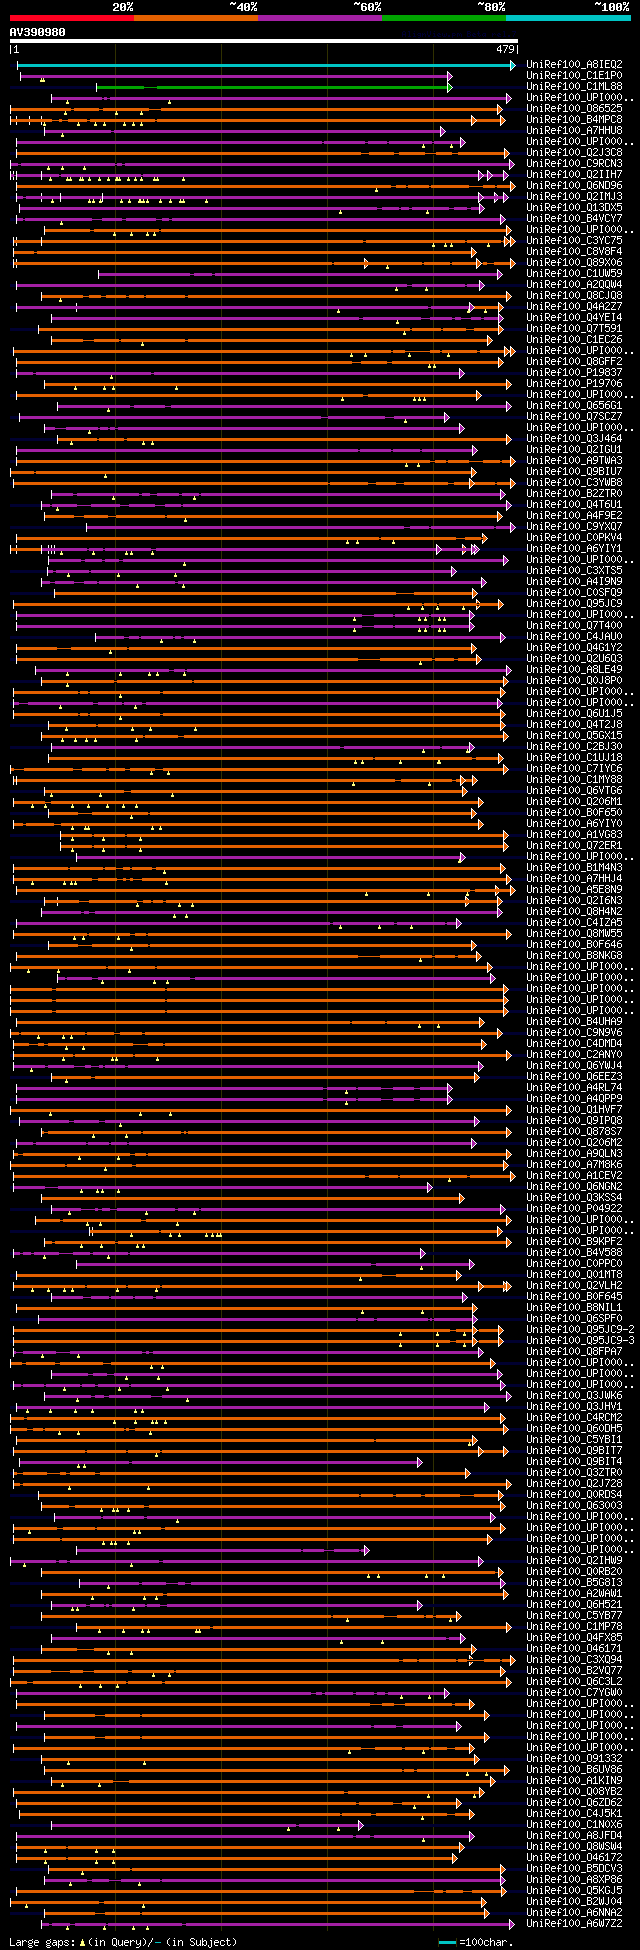Select the UniRef100_P19706 label
The height and width of the screenshot is (1950, 640).
574,383
